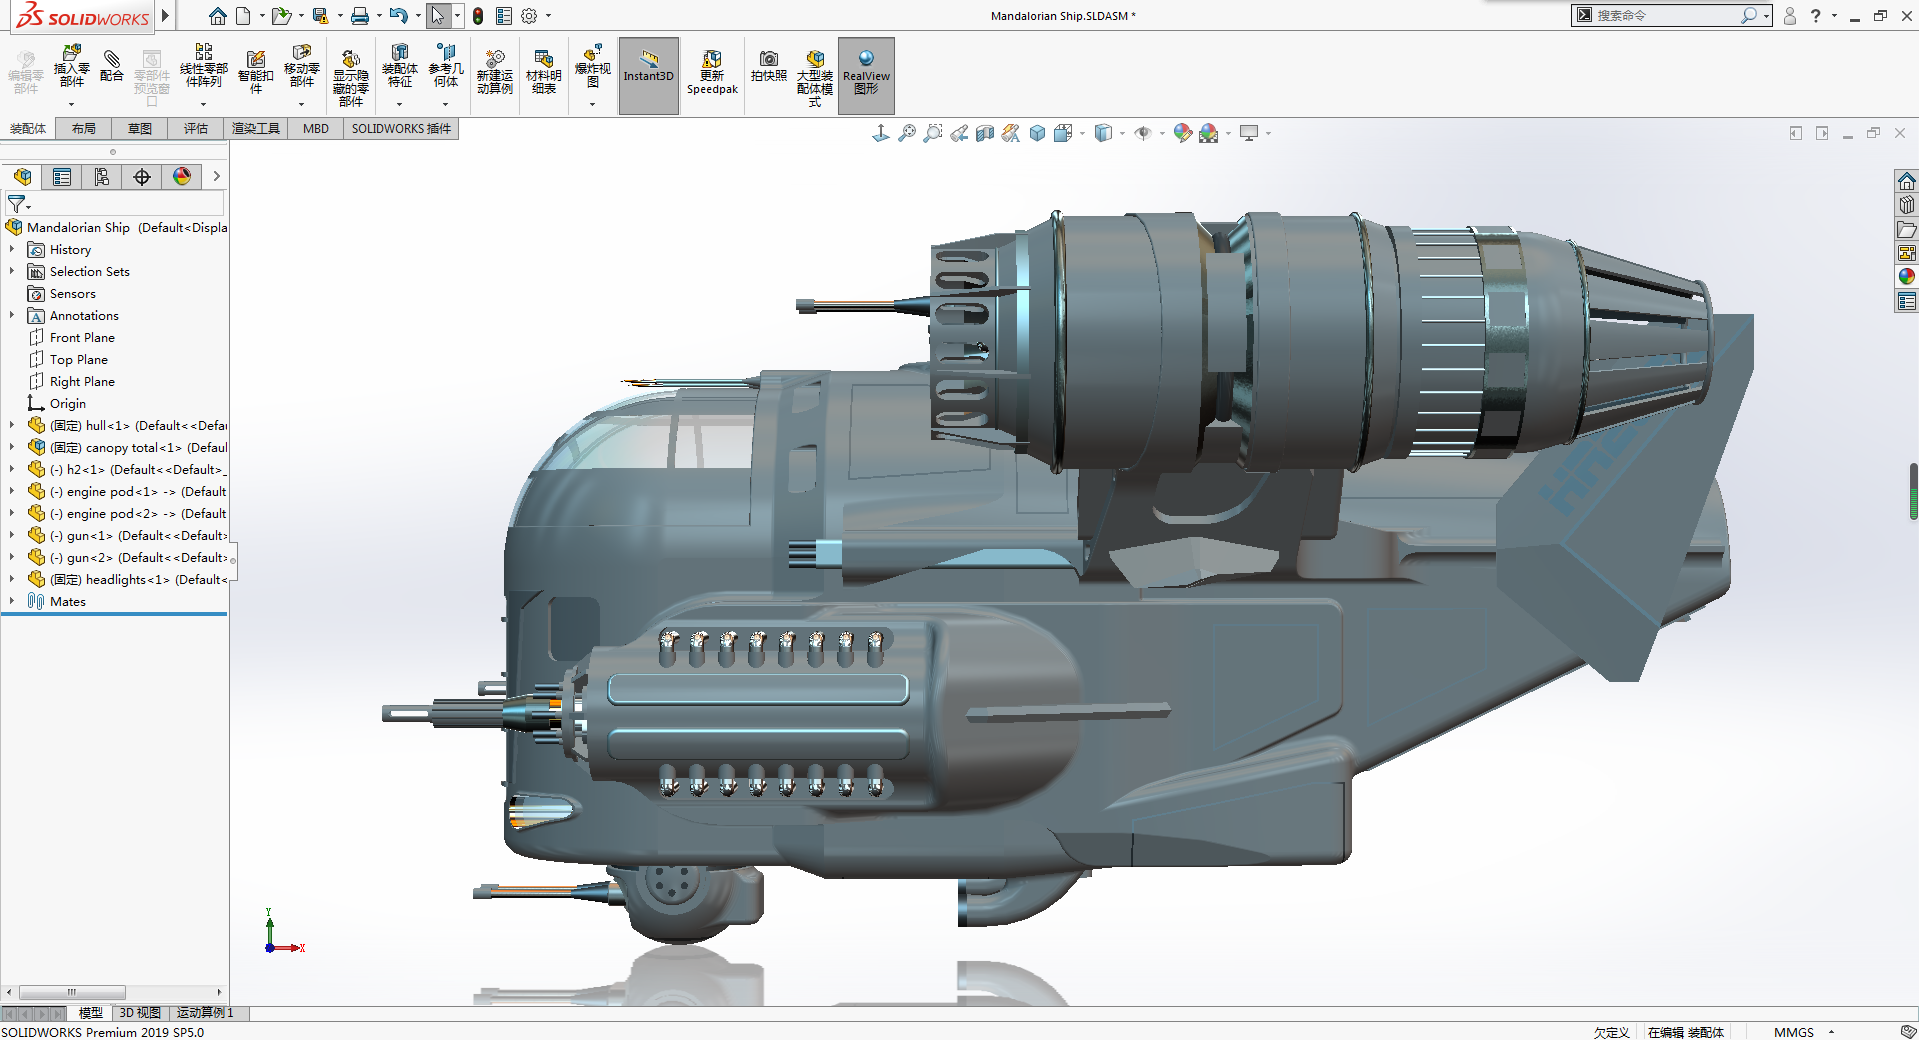Screen dimensions: 1919x1040
Task: Save the assembly with the Save icon
Action: pos(320,16)
